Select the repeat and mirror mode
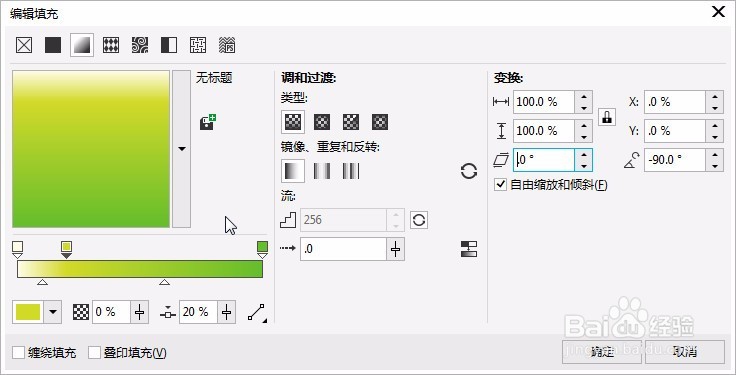This screenshot has height=375, width=736. pos(322,171)
